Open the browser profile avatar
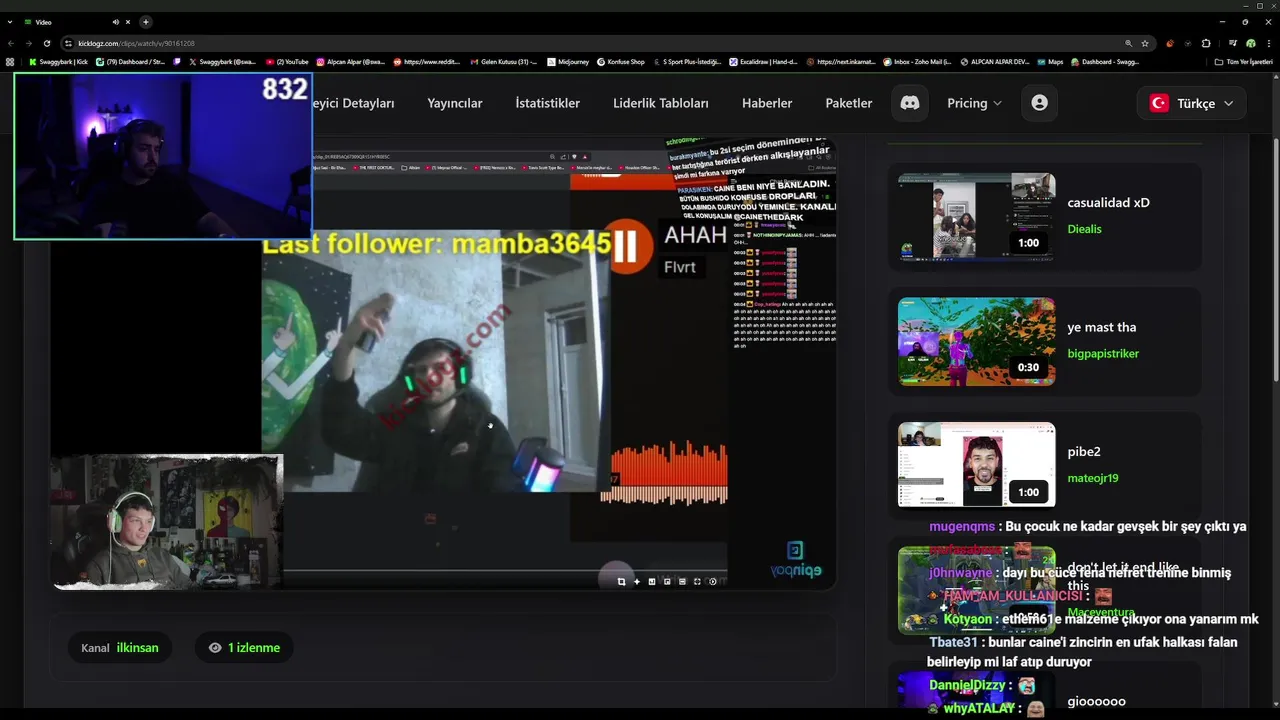 click(x=1250, y=43)
